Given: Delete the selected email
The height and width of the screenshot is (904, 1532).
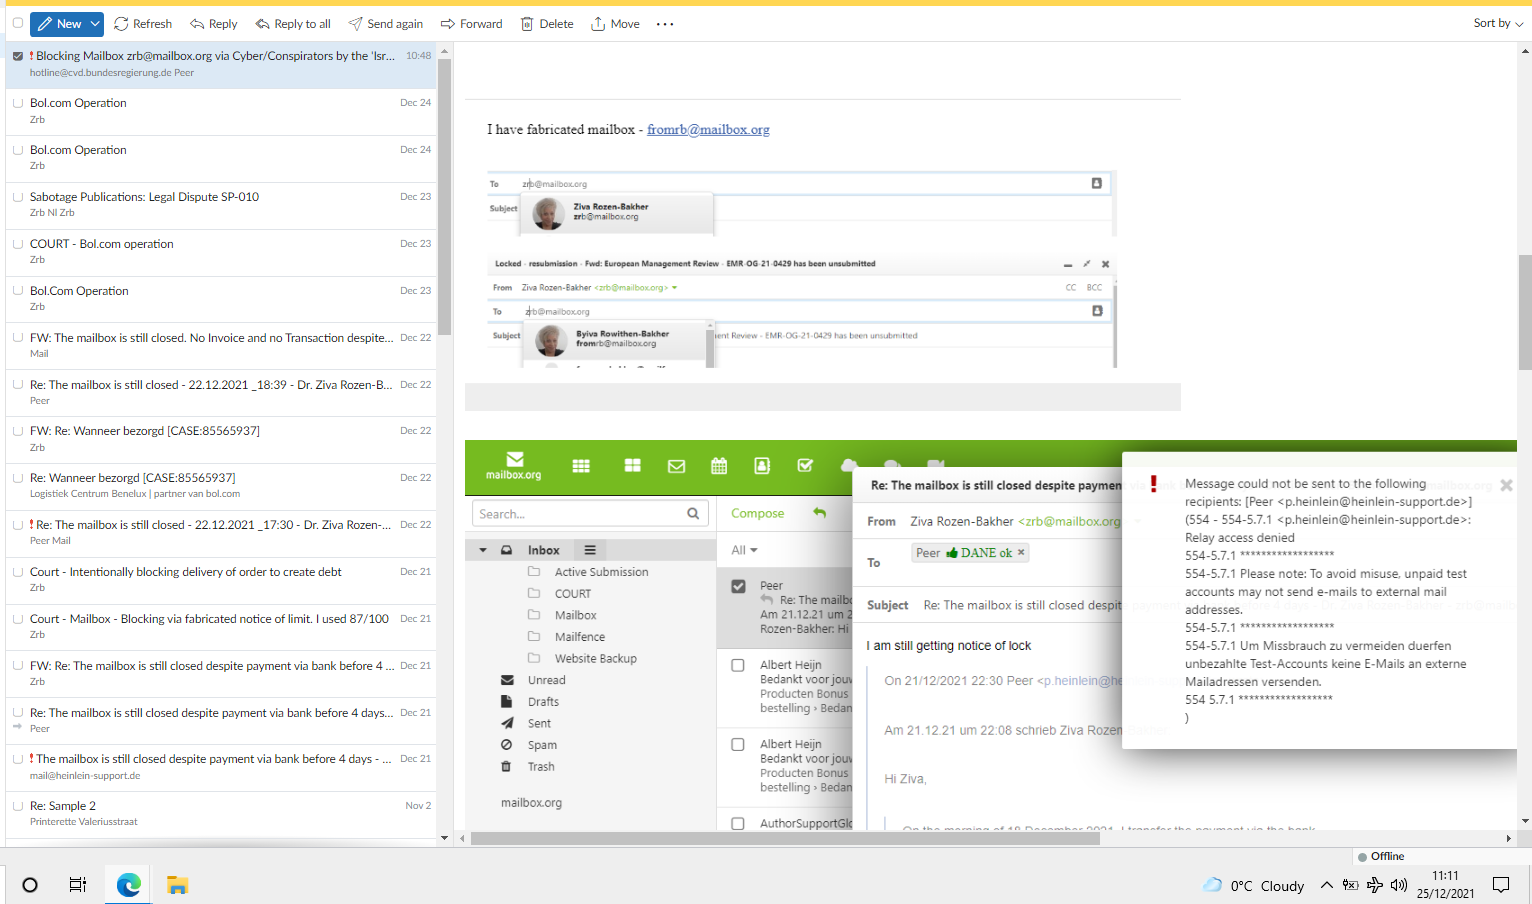Looking at the screenshot, I should tap(547, 24).
